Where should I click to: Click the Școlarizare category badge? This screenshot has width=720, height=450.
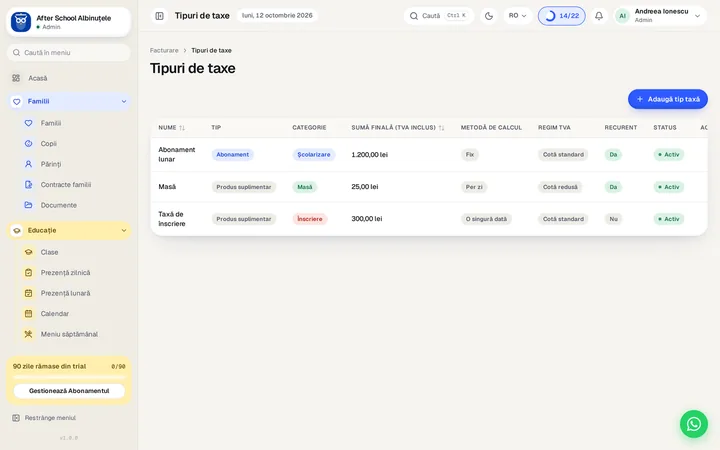tap(314, 155)
